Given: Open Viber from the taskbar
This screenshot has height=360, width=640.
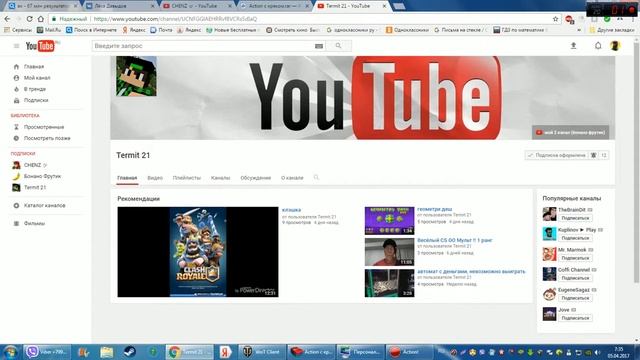Looking at the screenshot, I should [x=47, y=351].
